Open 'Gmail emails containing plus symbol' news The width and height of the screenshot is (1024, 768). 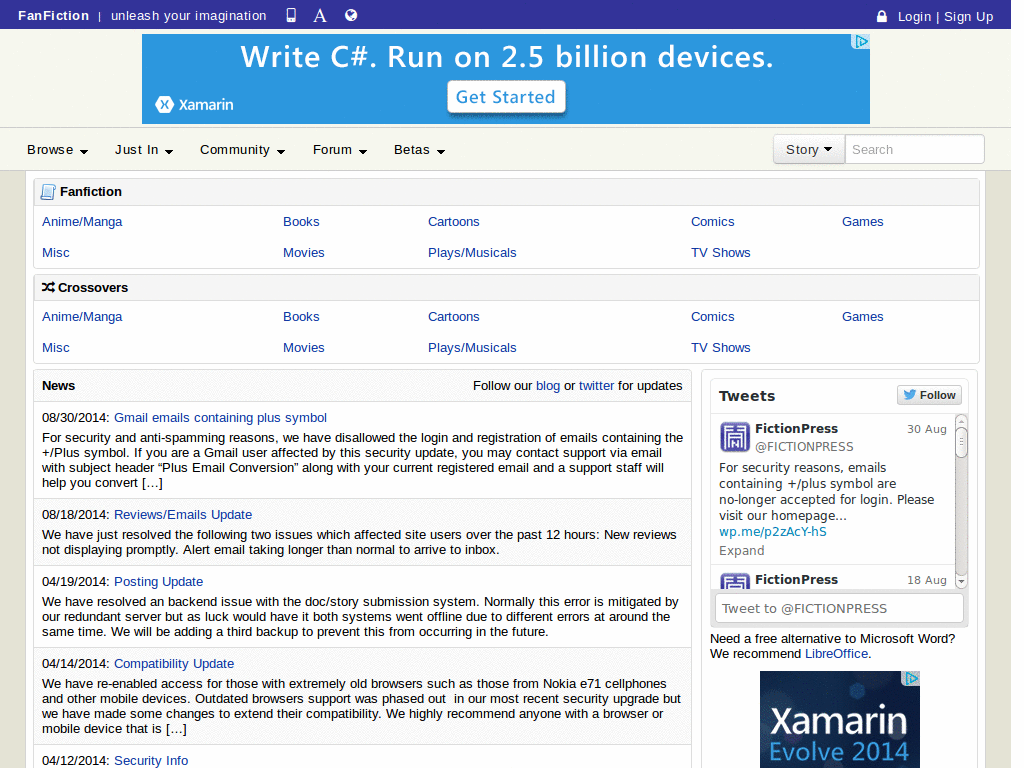pyautogui.click(x=220, y=417)
